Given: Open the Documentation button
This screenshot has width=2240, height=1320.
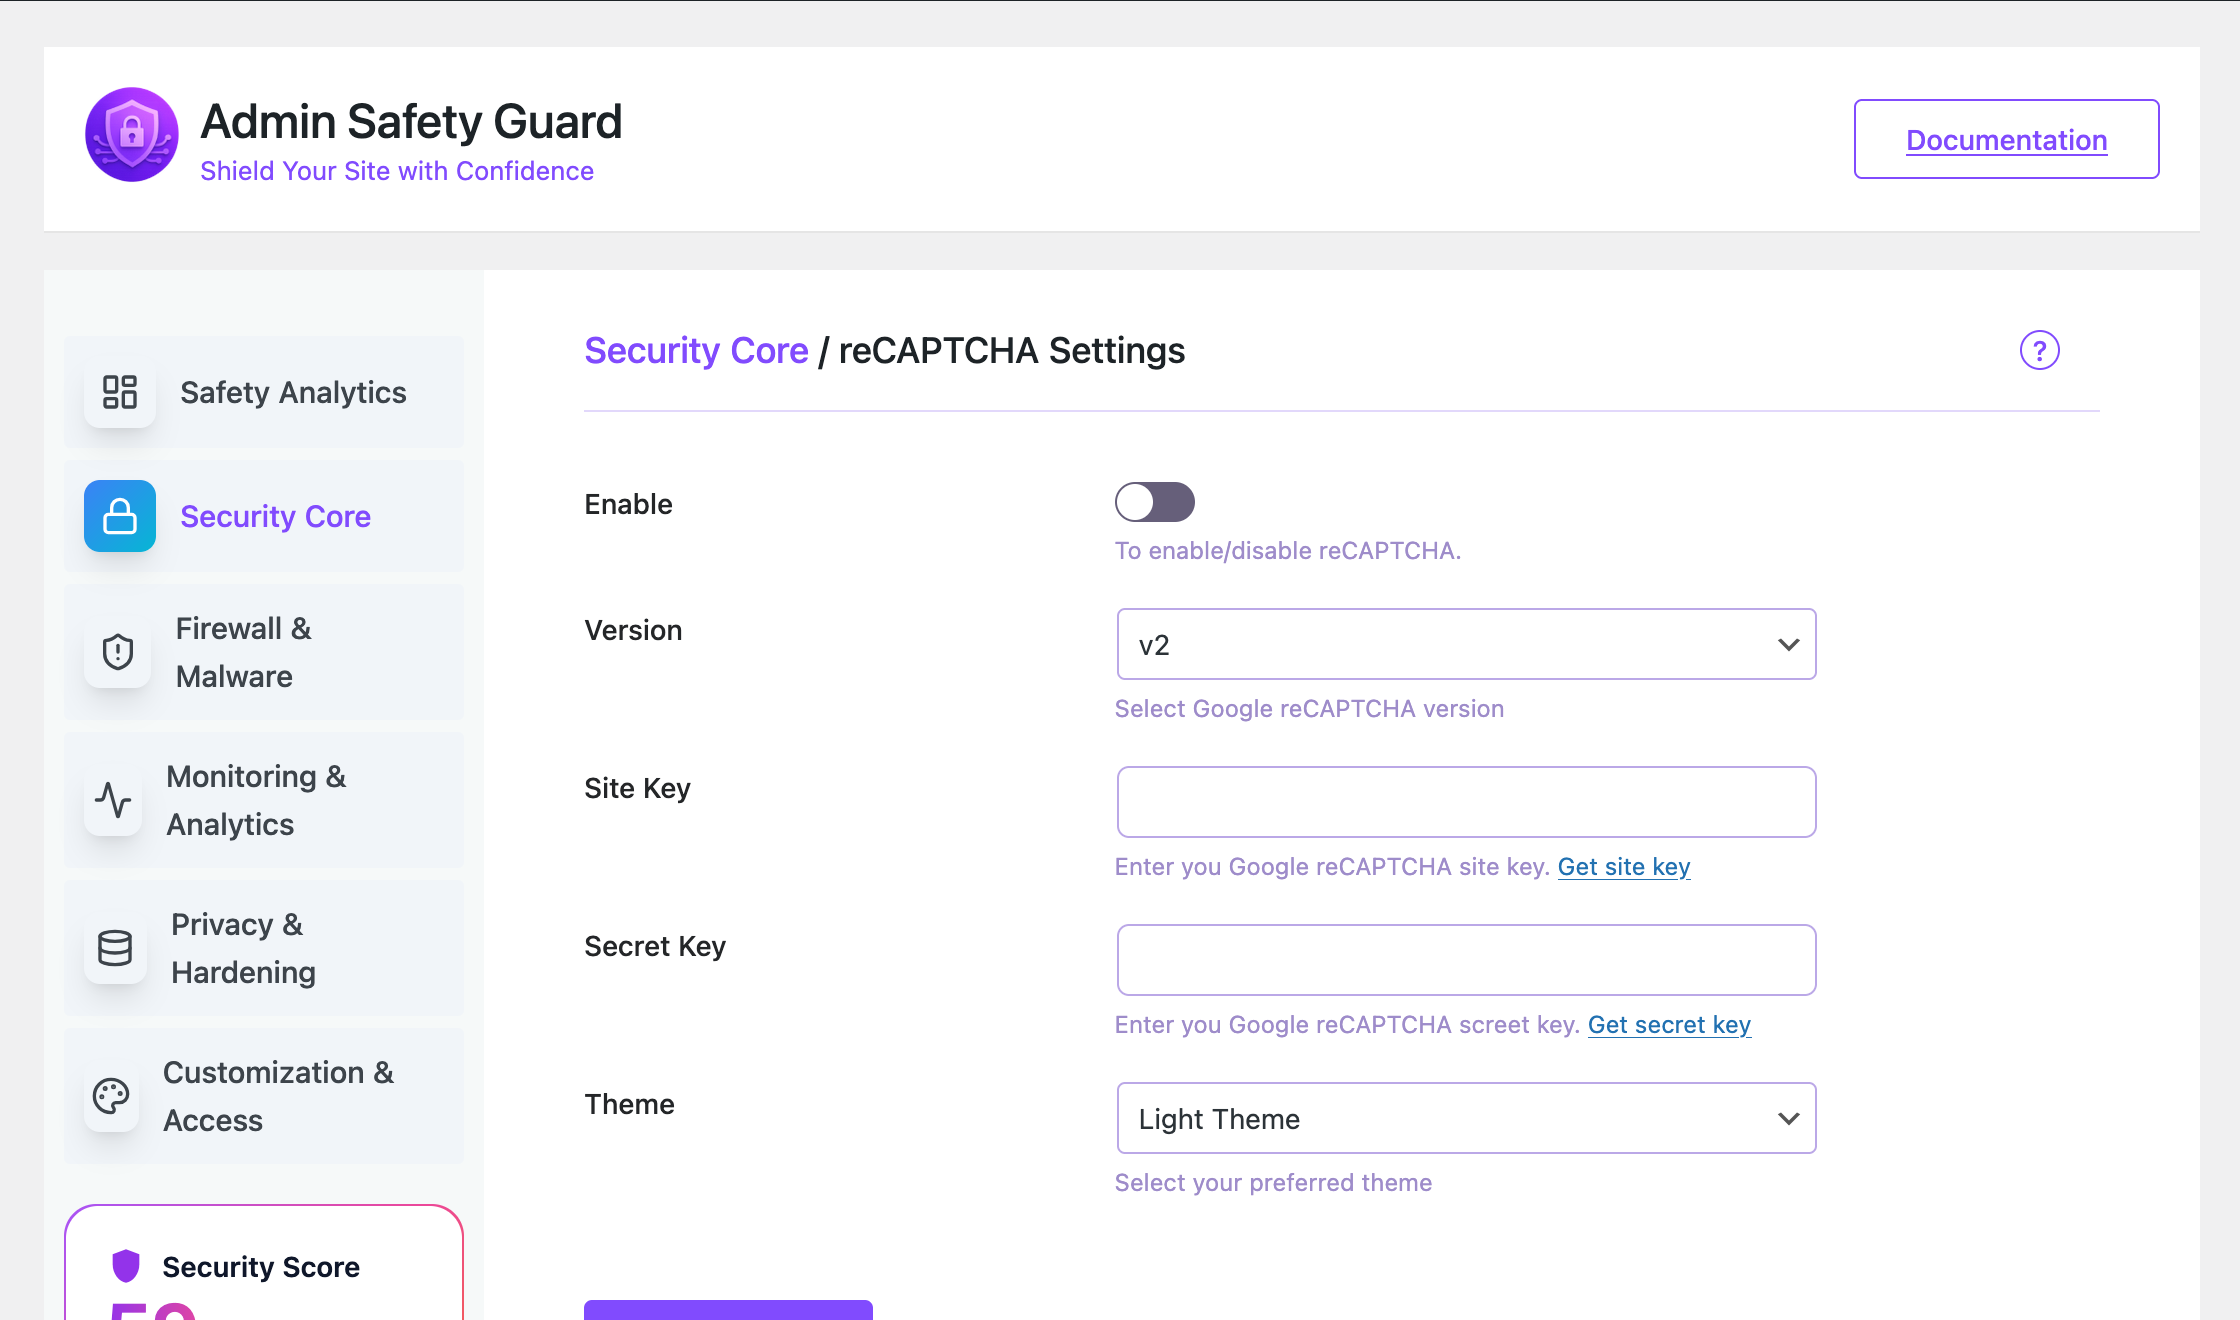Looking at the screenshot, I should coord(2006,140).
